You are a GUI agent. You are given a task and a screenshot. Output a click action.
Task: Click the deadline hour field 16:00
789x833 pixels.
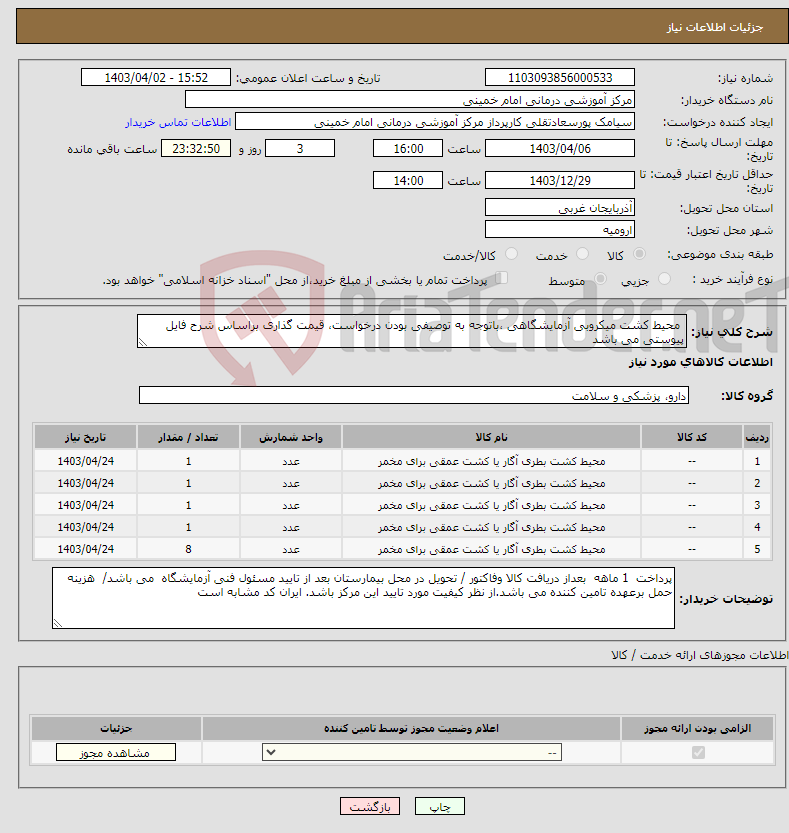point(408,149)
